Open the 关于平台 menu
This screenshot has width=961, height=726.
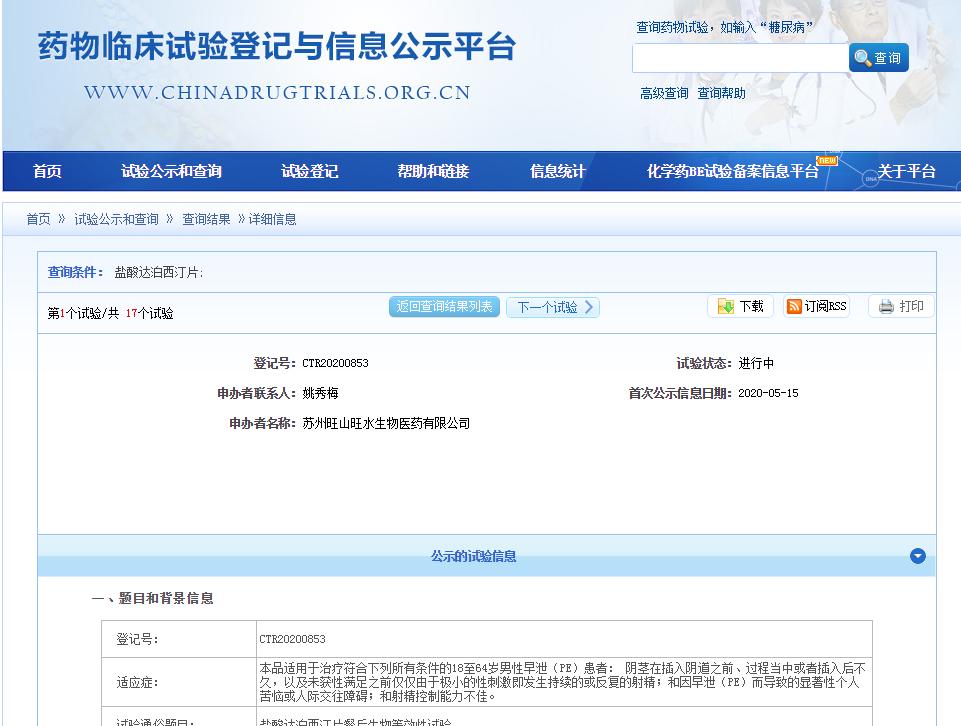click(x=908, y=171)
